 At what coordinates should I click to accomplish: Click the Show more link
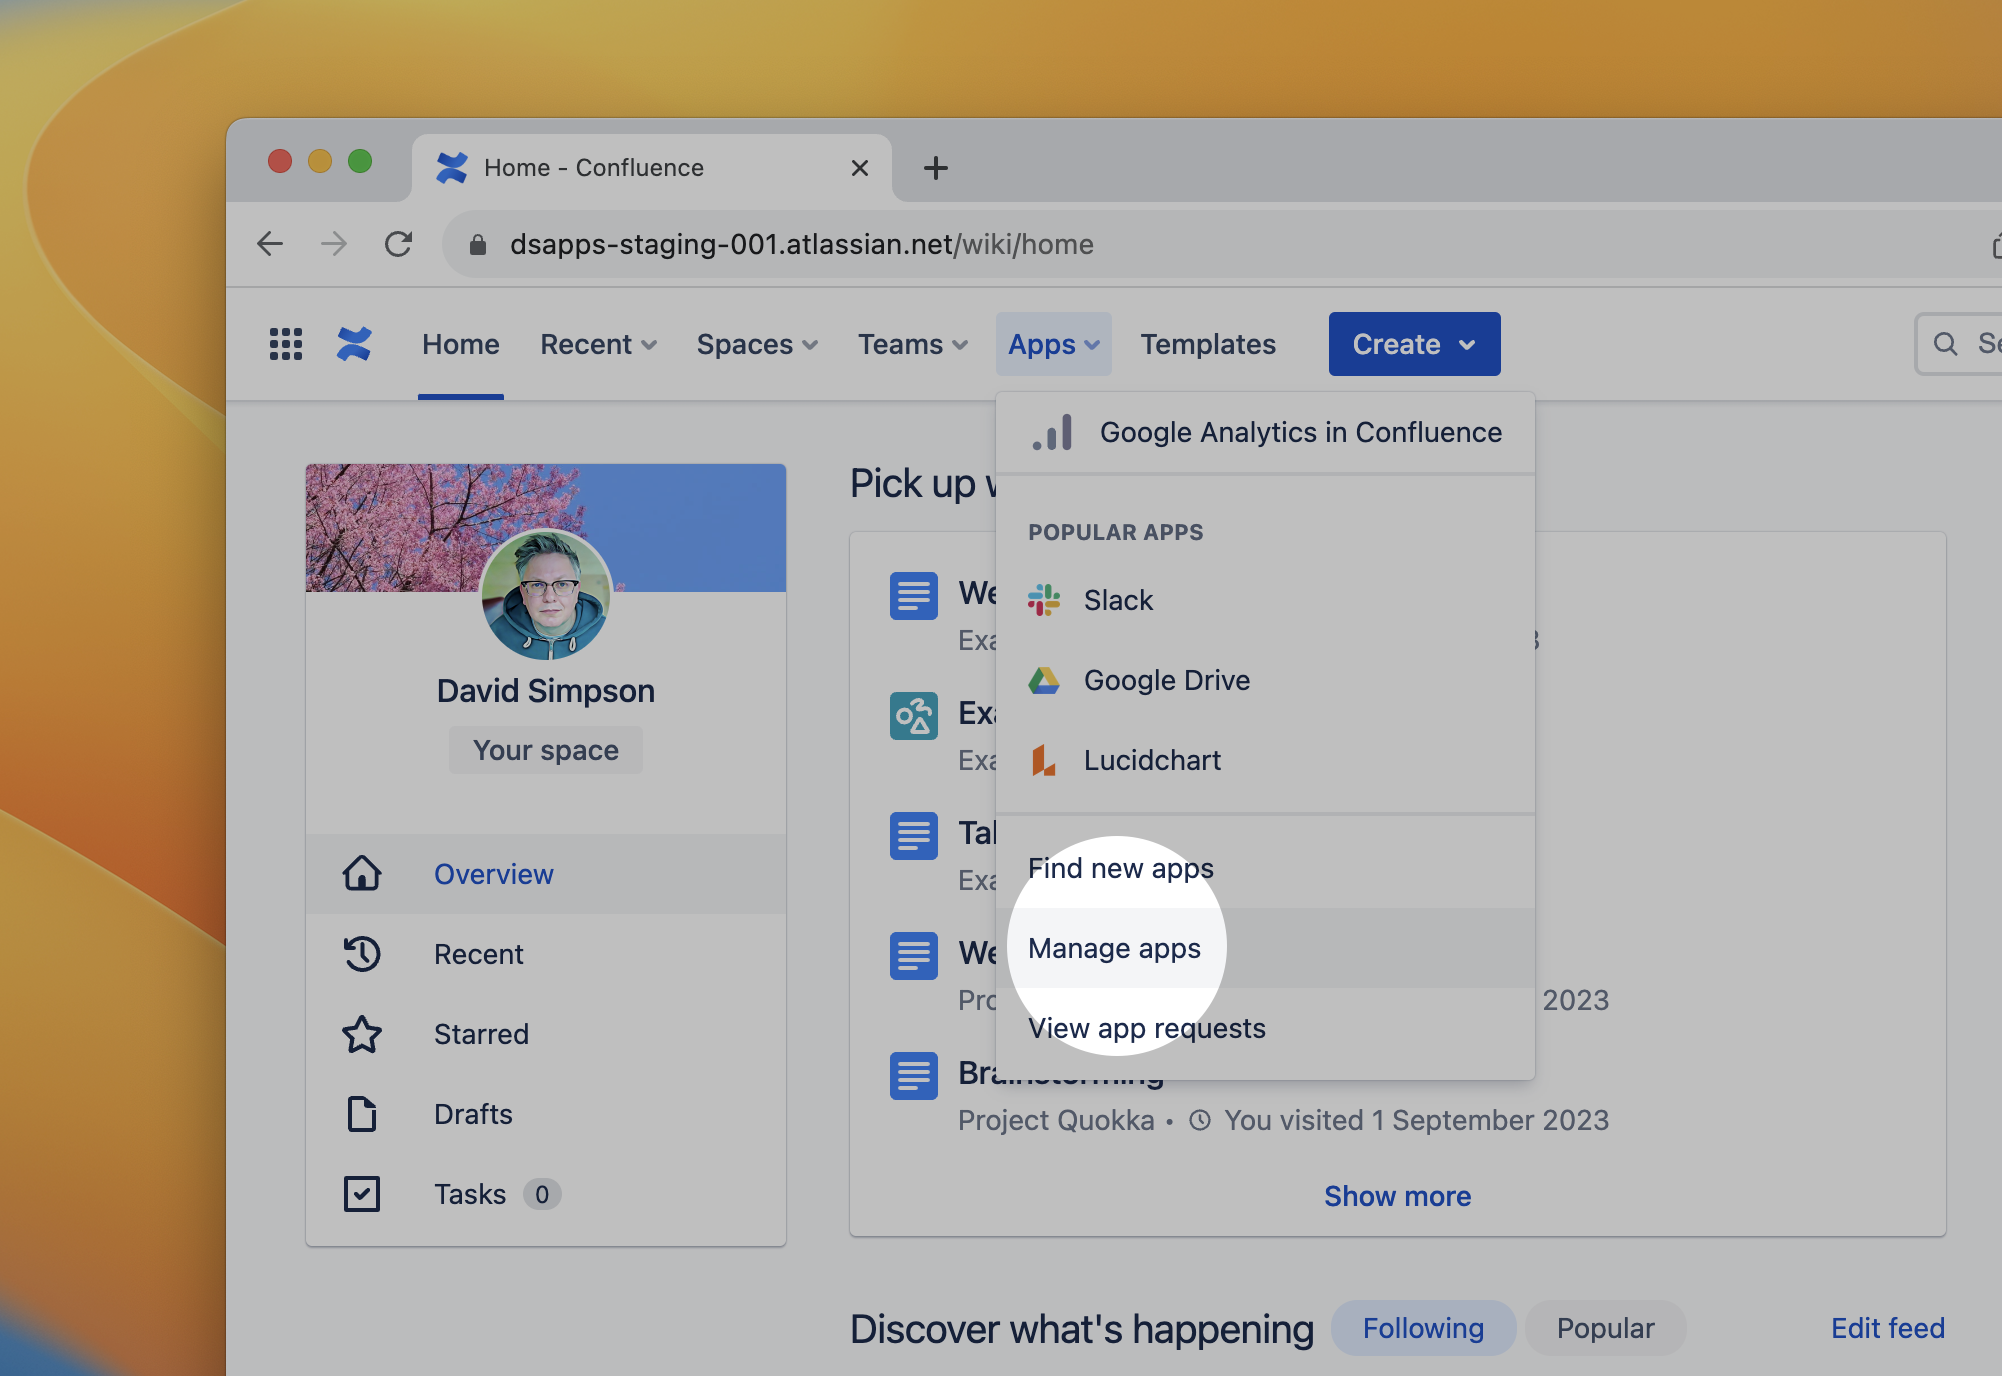point(1397,1196)
